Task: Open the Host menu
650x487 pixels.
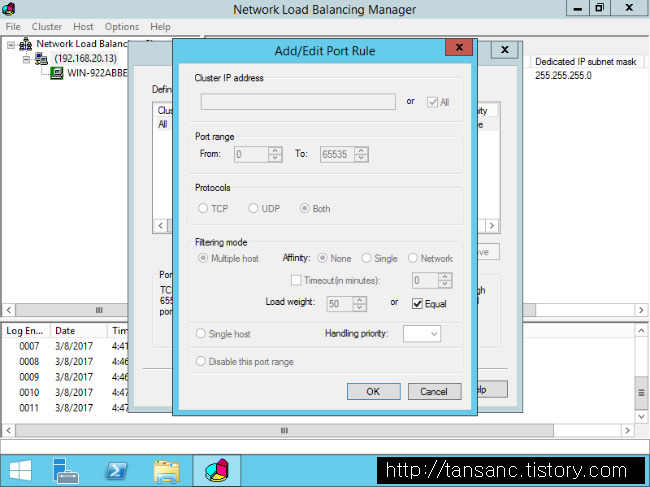Action: click(x=83, y=27)
